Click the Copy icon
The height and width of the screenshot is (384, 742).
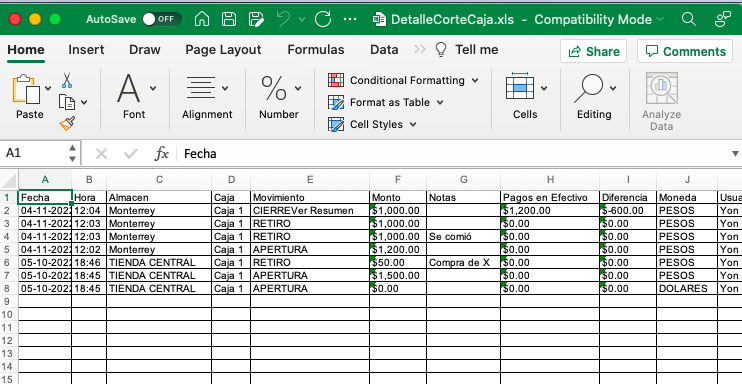pyautogui.click(x=67, y=102)
